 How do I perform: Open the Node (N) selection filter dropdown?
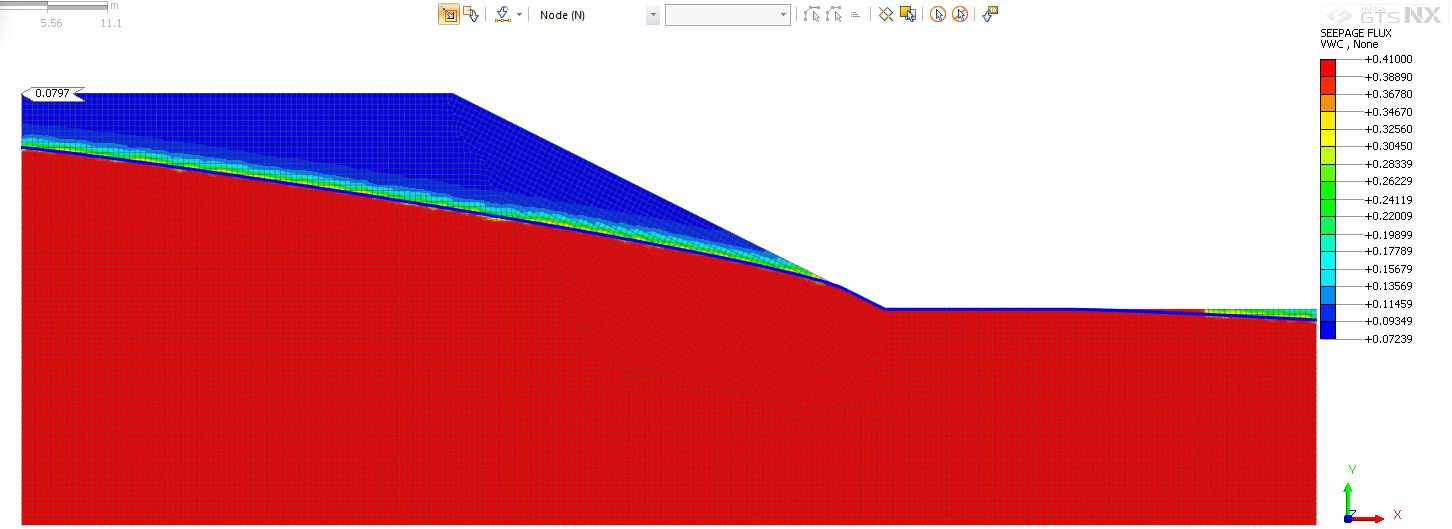(653, 15)
